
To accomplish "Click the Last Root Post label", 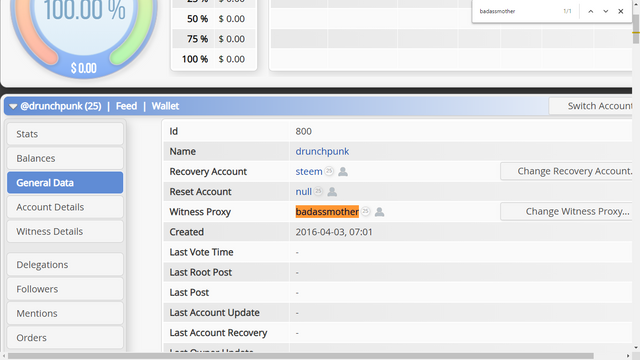I will point(200,272).
